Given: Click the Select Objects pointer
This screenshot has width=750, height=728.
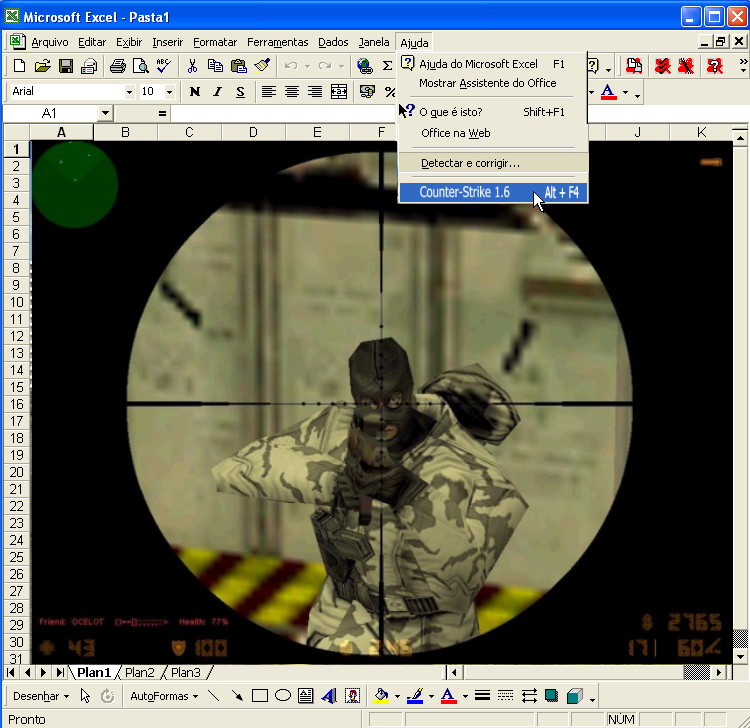Looking at the screenshot, I should [x=85, y=695].
